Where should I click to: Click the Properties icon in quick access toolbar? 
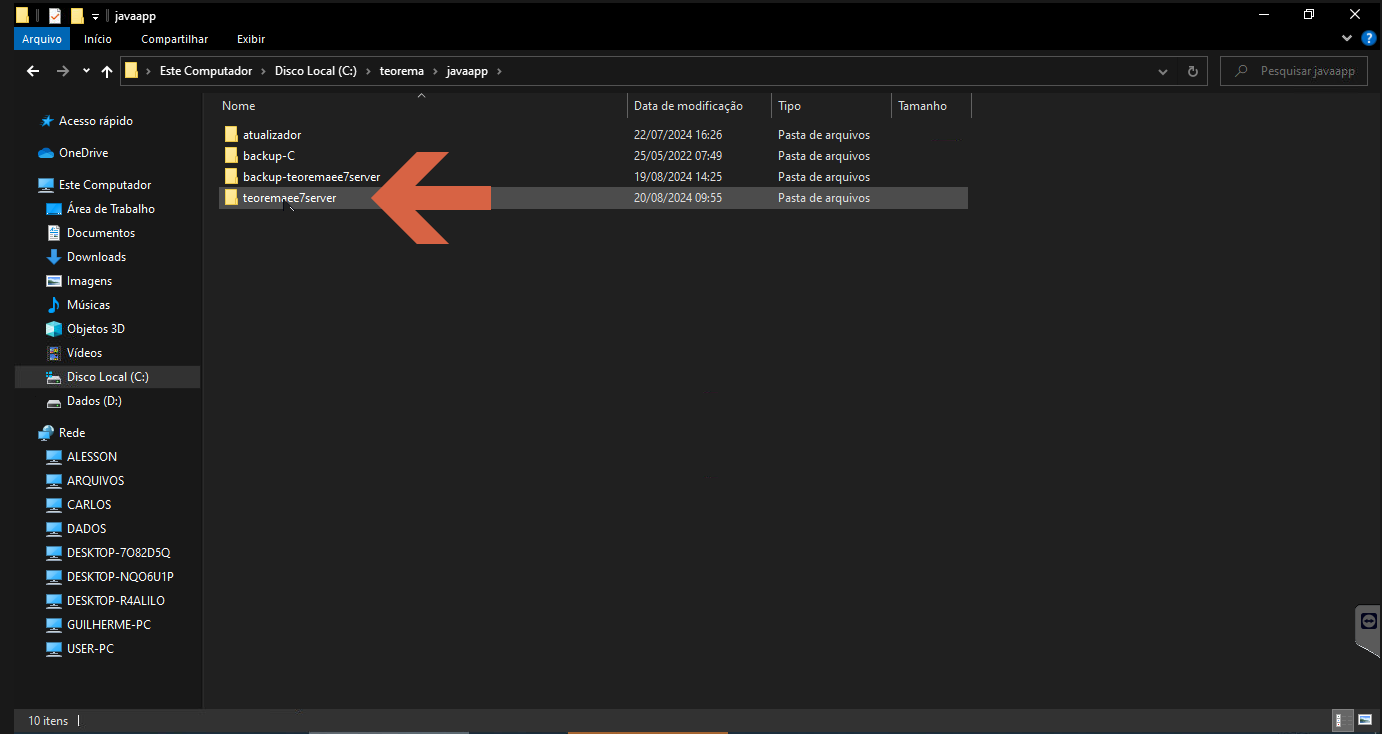tap(55, 15)
